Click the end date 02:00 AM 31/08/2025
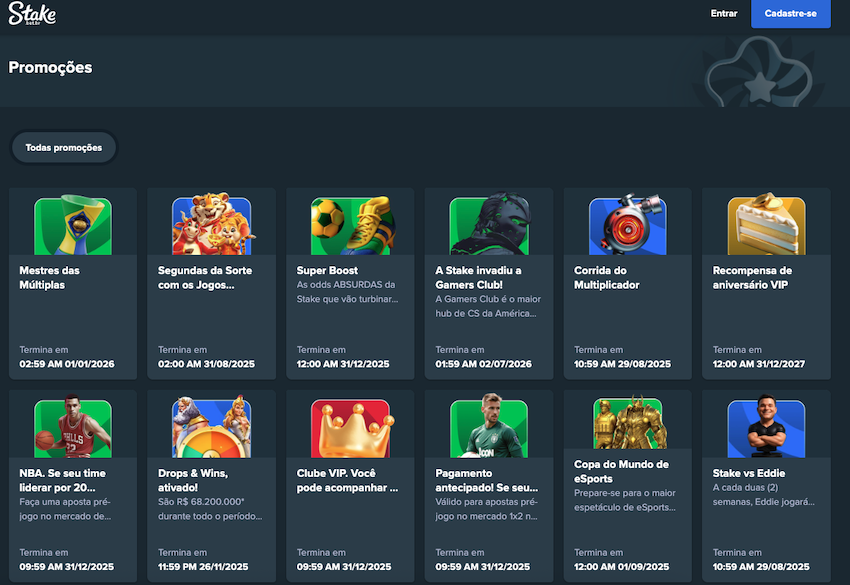The image size is (850, 585). (x=206, y=364)
